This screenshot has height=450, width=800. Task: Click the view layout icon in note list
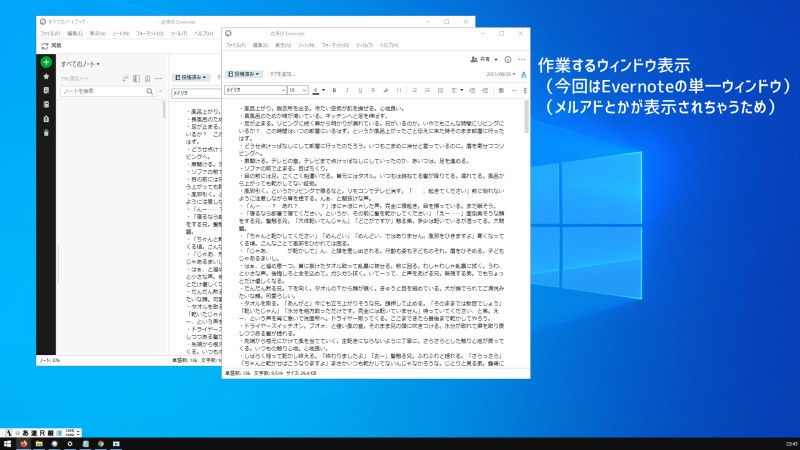pos(136,79)
